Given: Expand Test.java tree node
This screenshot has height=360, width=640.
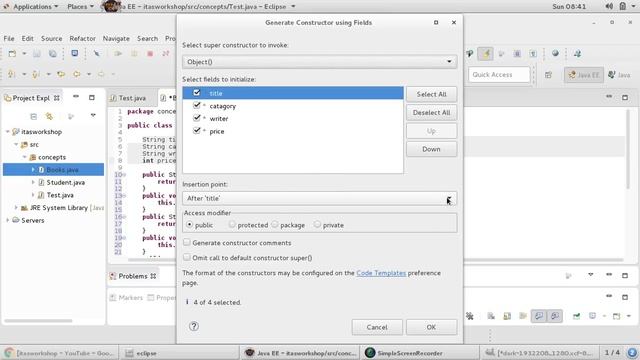Looking at the screenshot, I should point(33,195).
